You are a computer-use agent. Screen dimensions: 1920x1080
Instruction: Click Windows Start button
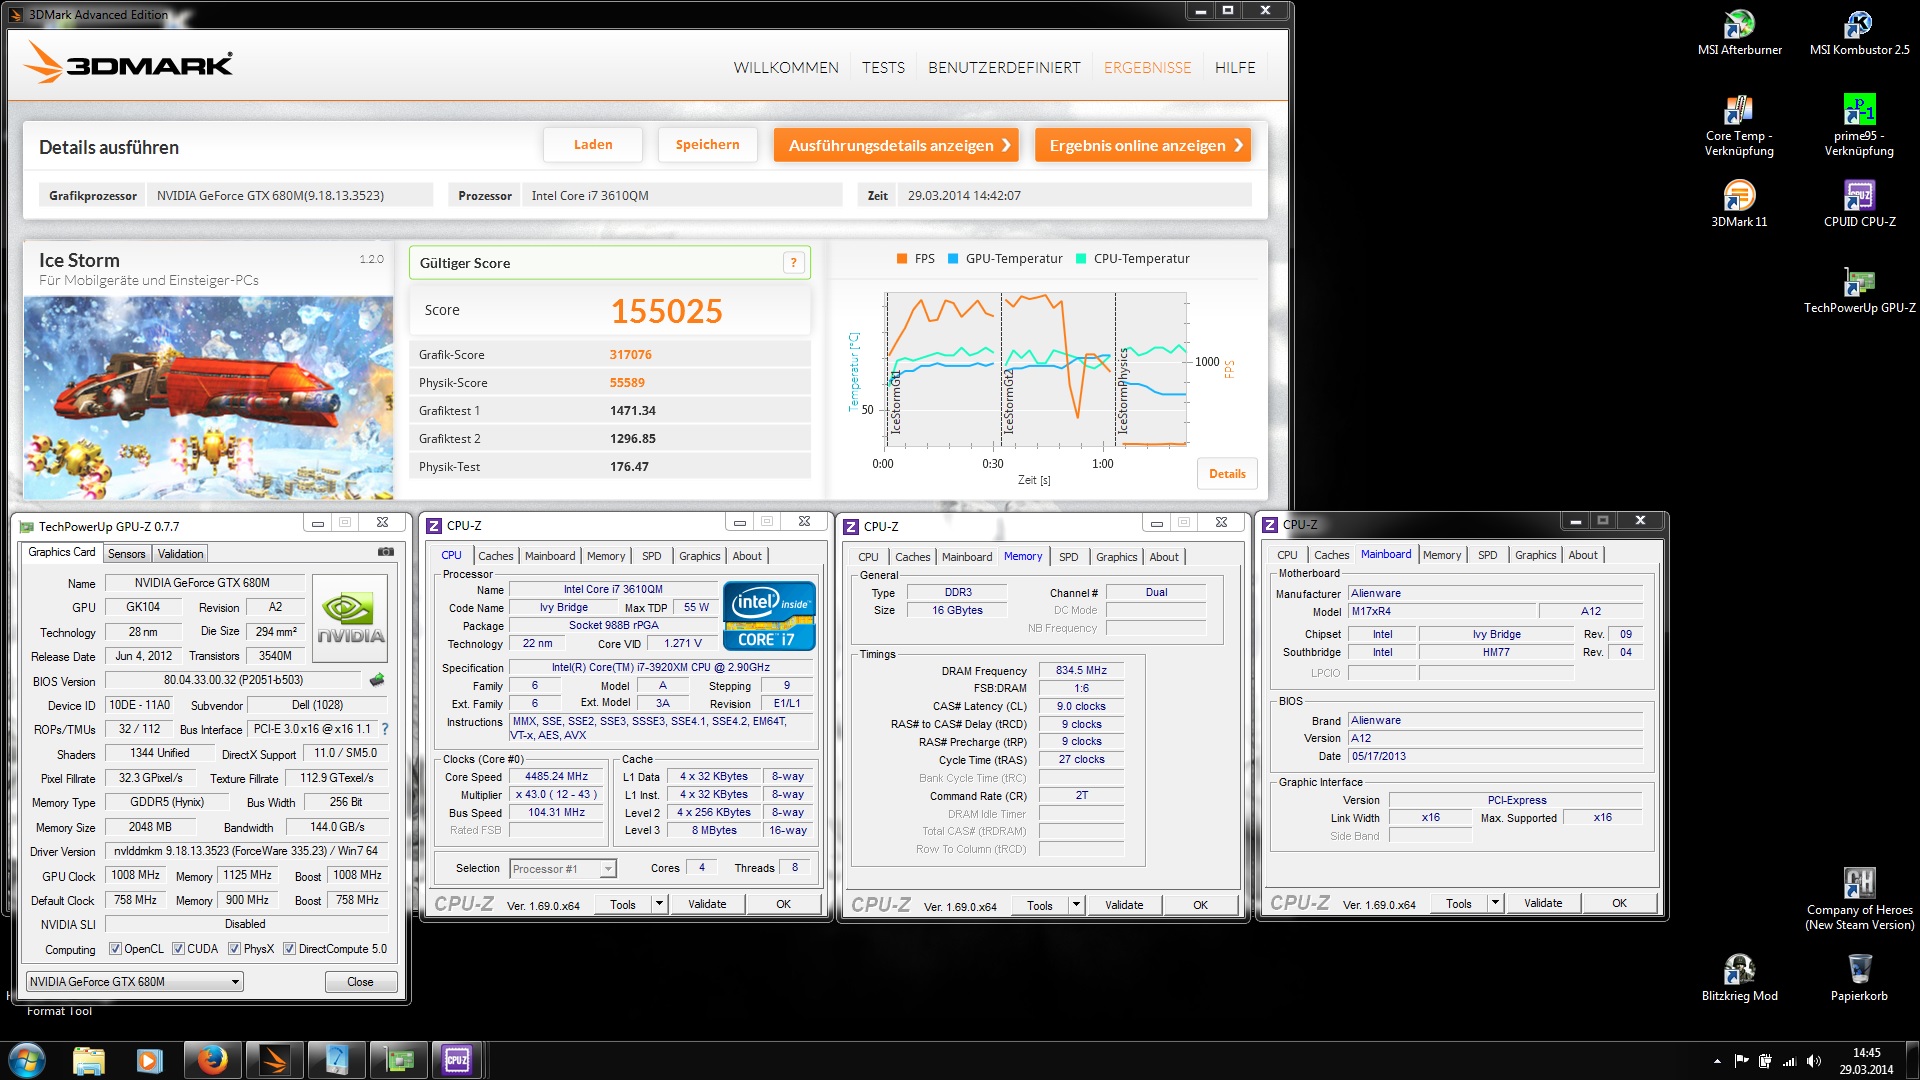pyautogui.click(x=27, y=1060)
